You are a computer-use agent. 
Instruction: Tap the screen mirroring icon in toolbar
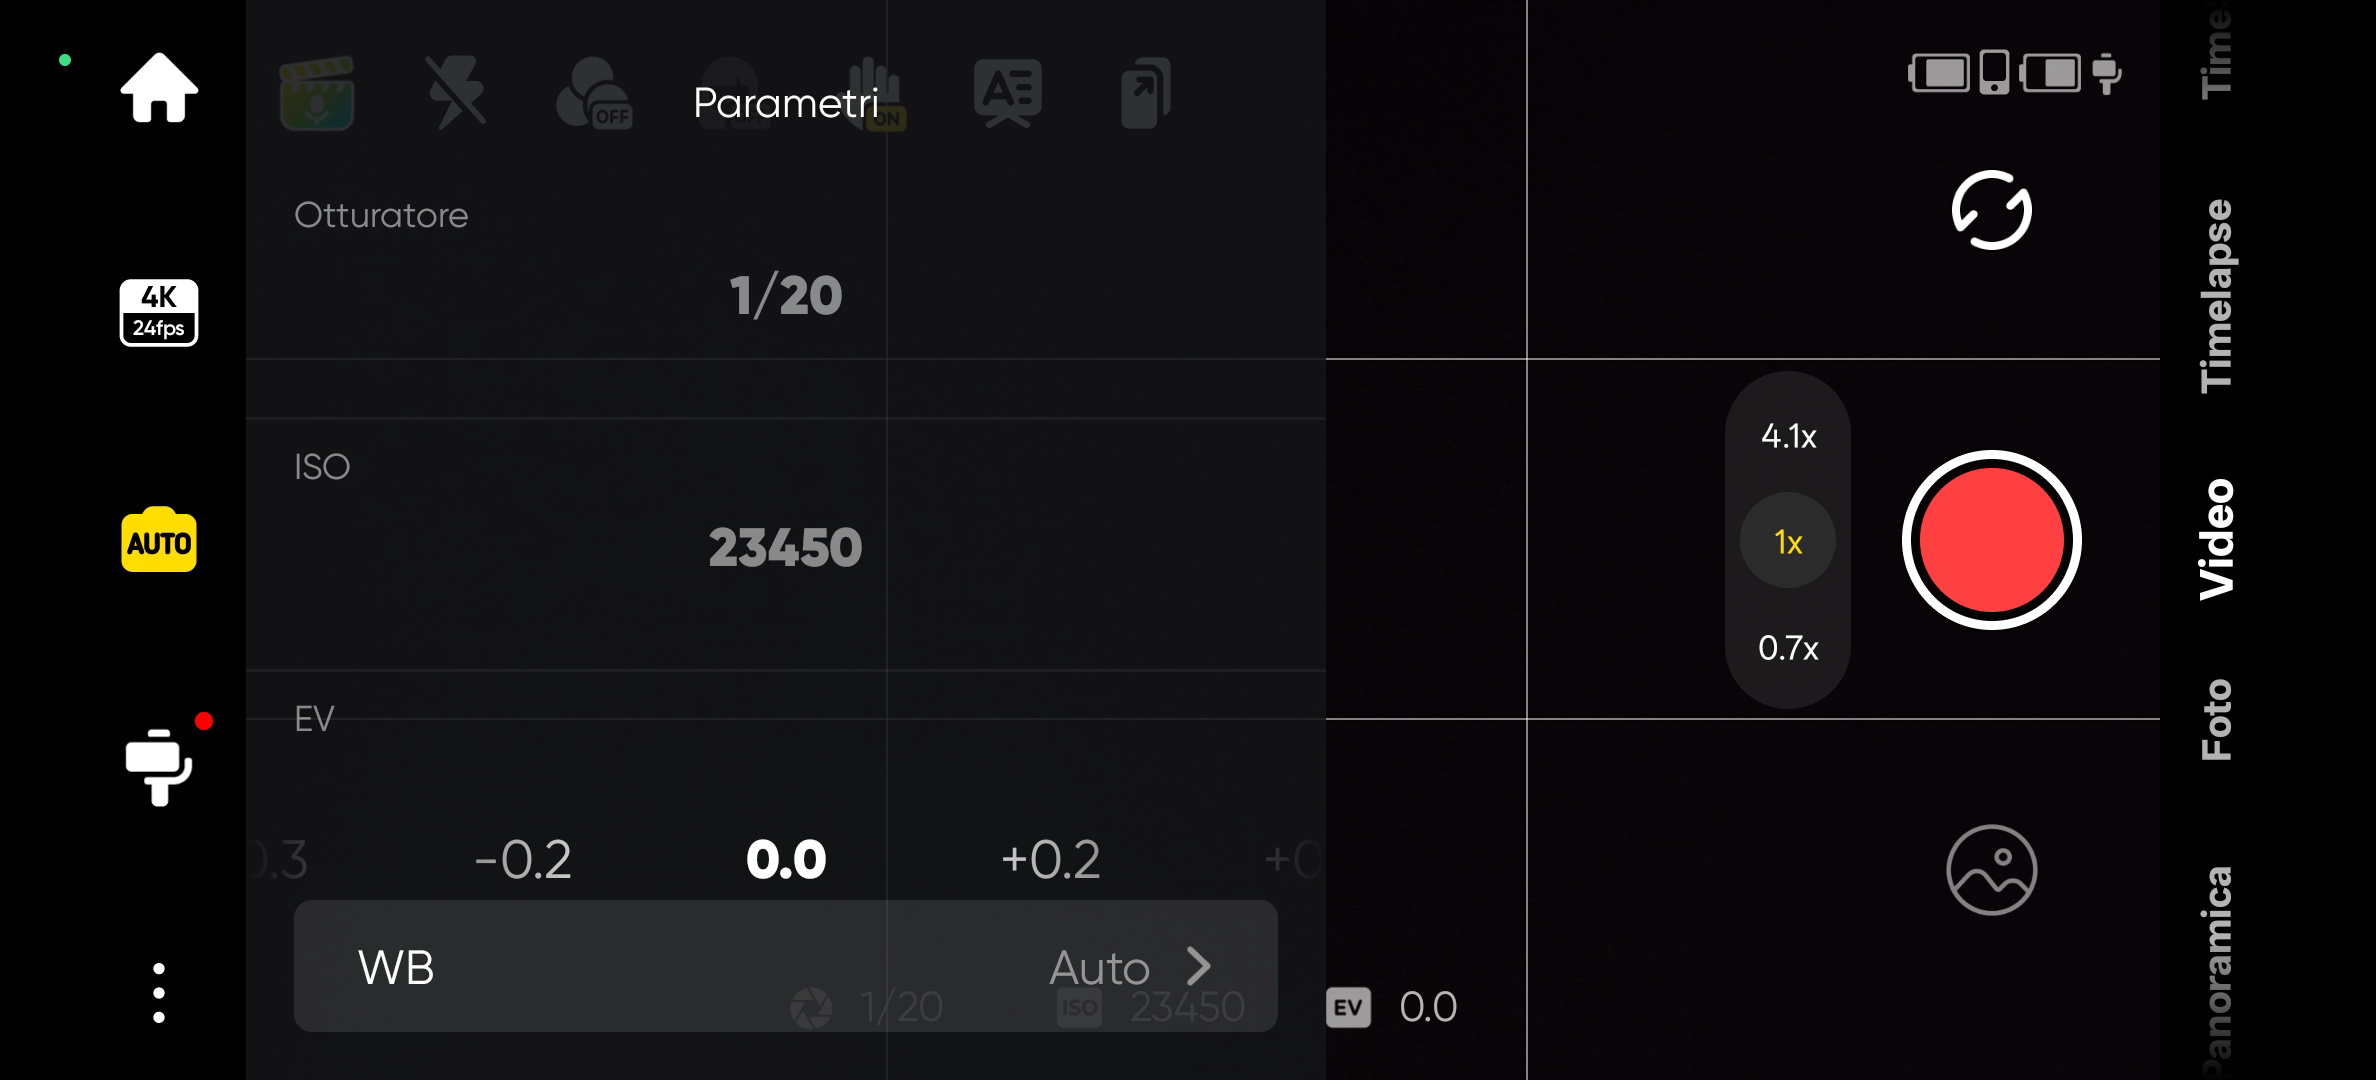pyautogui.click(x=1143, y=95)
